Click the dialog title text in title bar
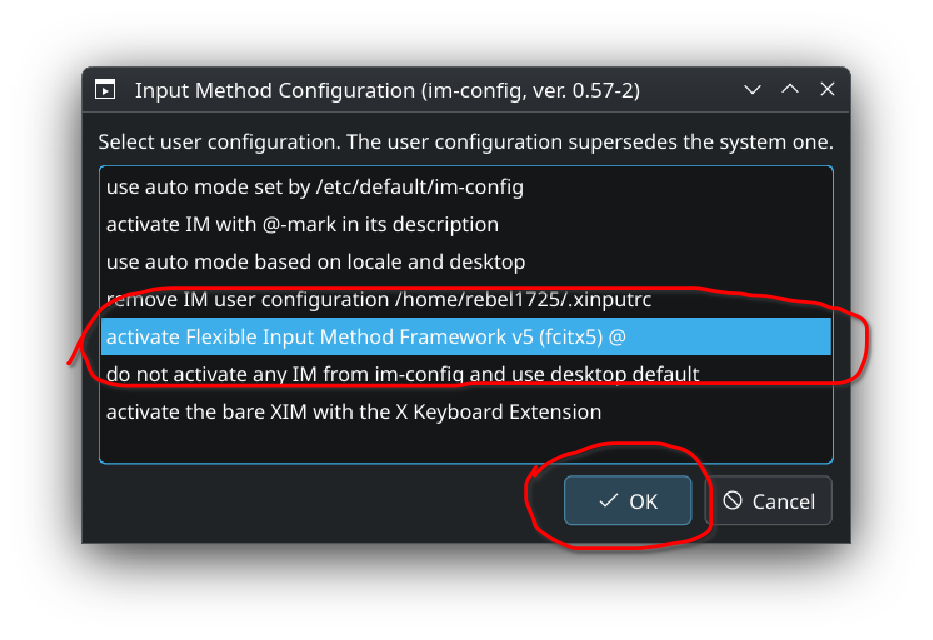The width and height of the screenshot is (933, 640). click(387, 91)
